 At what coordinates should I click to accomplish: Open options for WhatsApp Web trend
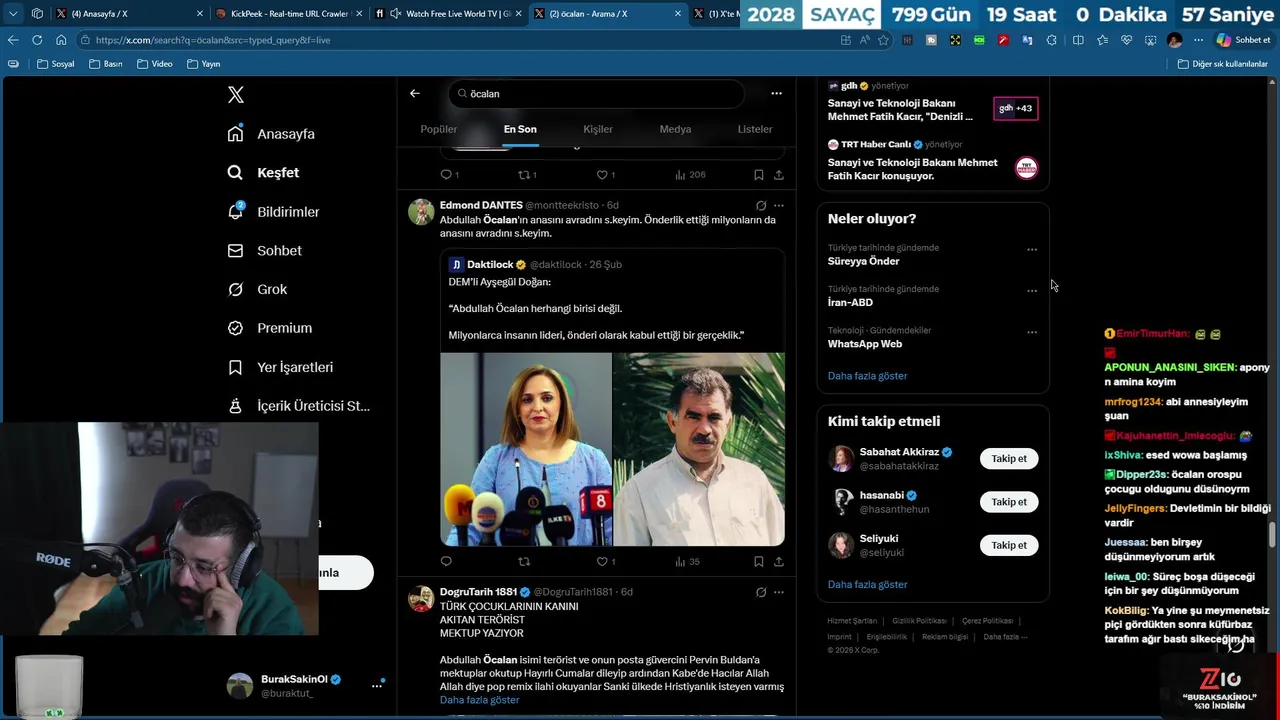tap(1032, 332)
